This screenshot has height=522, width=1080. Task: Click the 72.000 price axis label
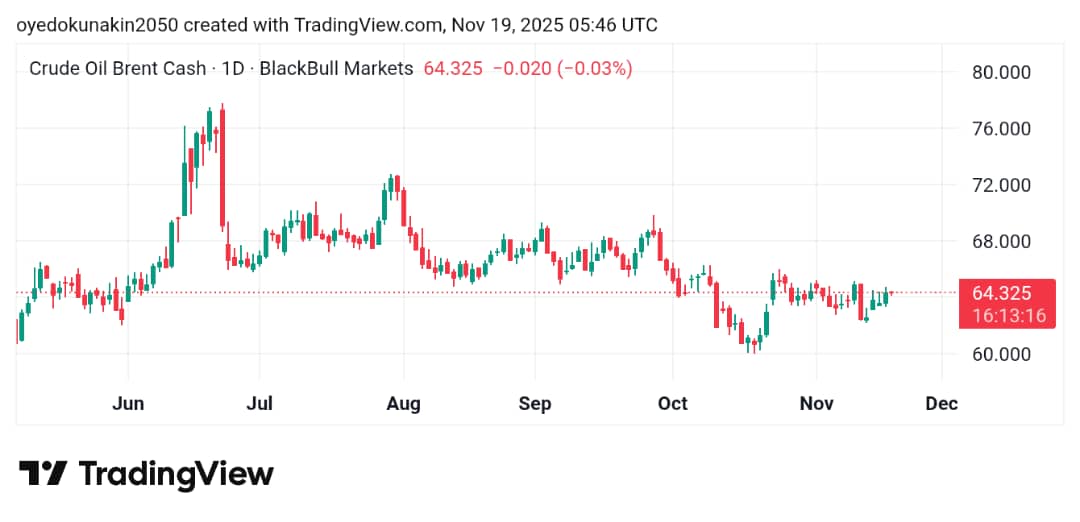[1000, 185]
